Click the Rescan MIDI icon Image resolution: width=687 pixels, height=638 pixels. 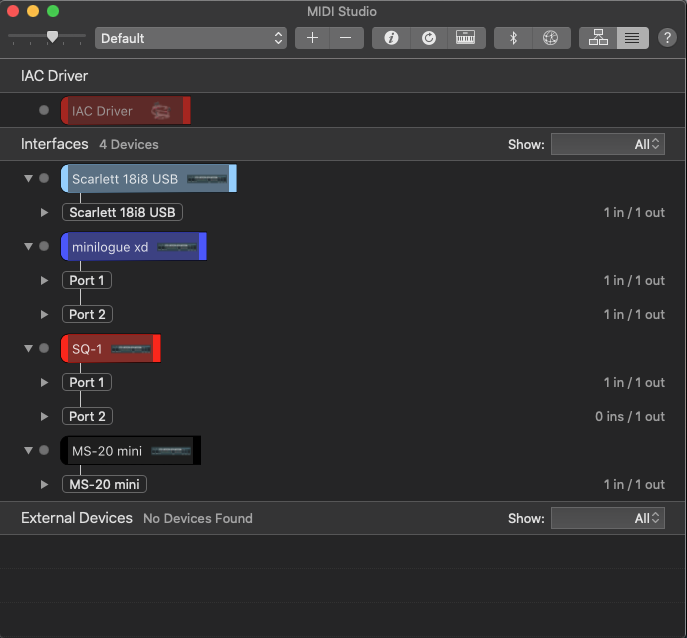(x=429, y=38)
